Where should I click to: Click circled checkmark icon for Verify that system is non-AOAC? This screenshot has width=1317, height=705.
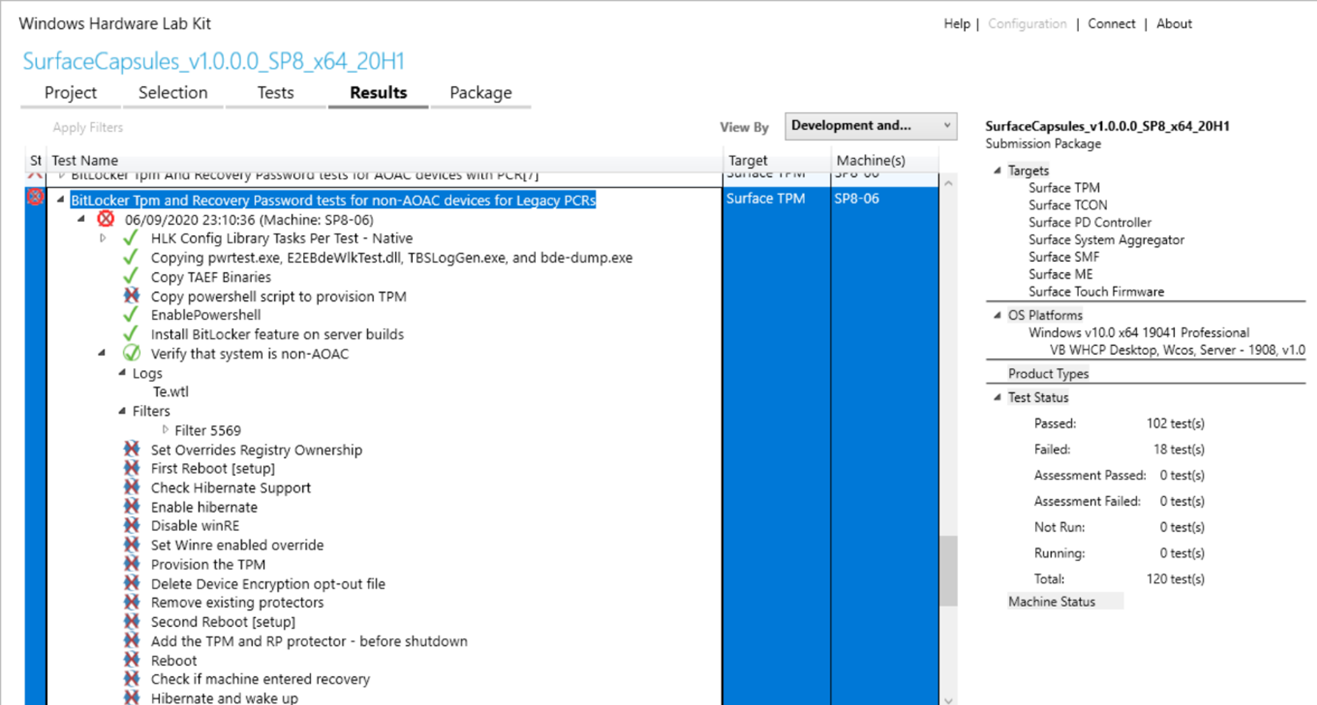[130, 353]
